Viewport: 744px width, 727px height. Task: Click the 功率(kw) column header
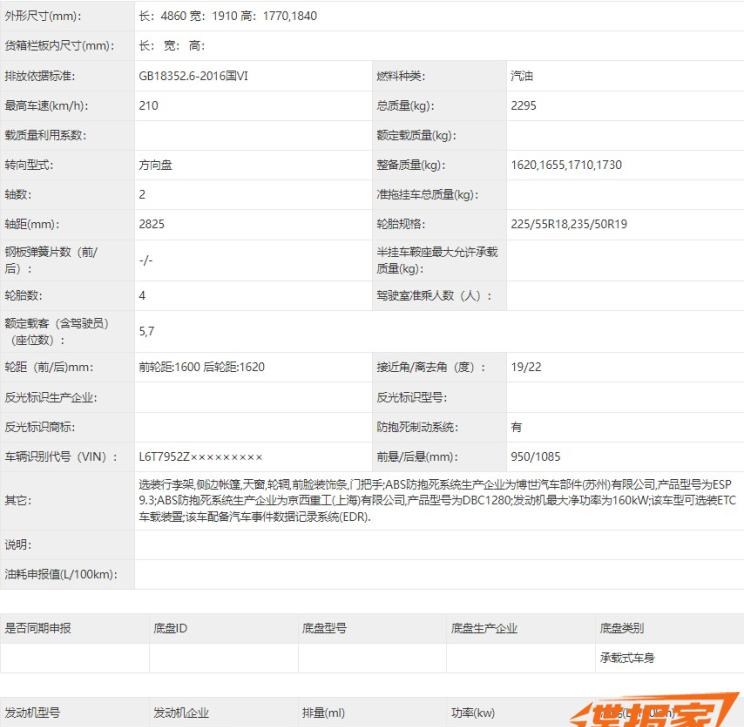pyautogui.click(x=473, y=713)
